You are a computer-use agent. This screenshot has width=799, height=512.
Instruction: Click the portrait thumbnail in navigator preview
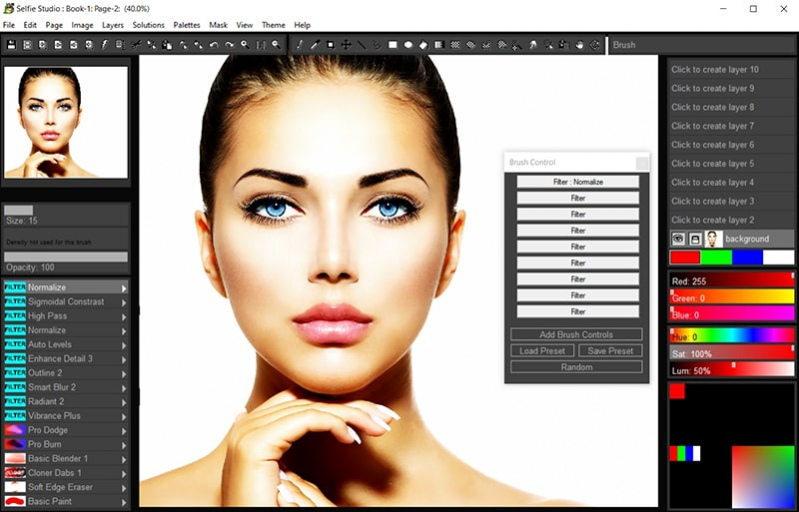[66, 122]
